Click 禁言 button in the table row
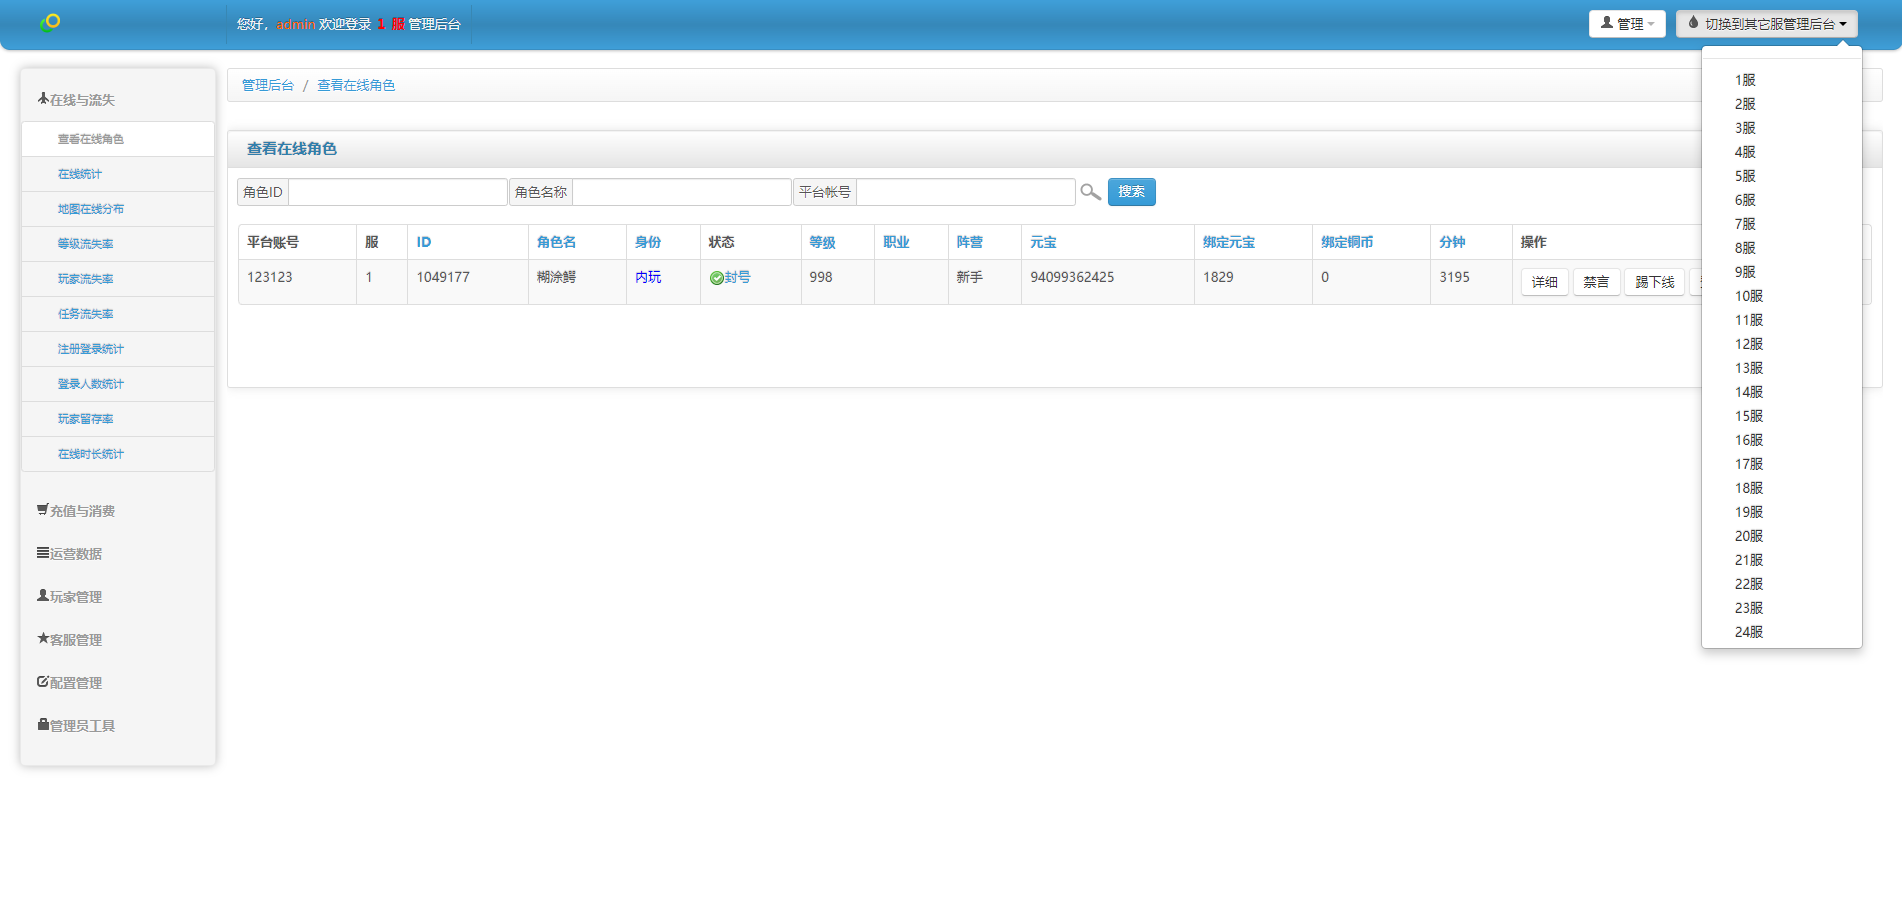This screenshot has height=917, width=1902. 1596,282
